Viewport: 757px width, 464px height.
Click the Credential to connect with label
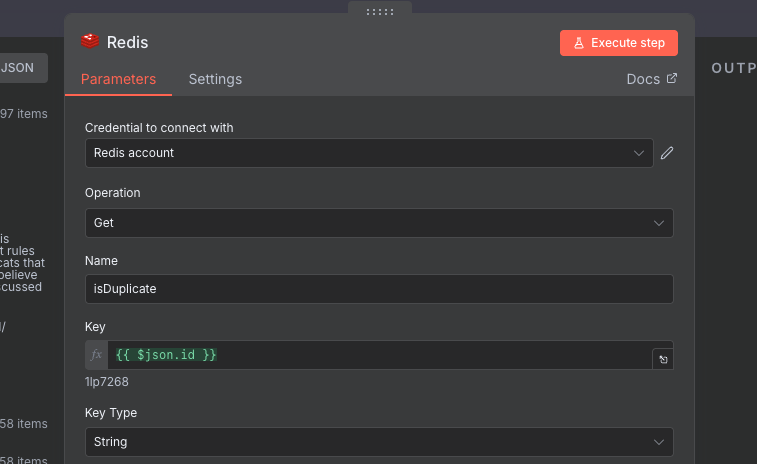tap(159, 128)
